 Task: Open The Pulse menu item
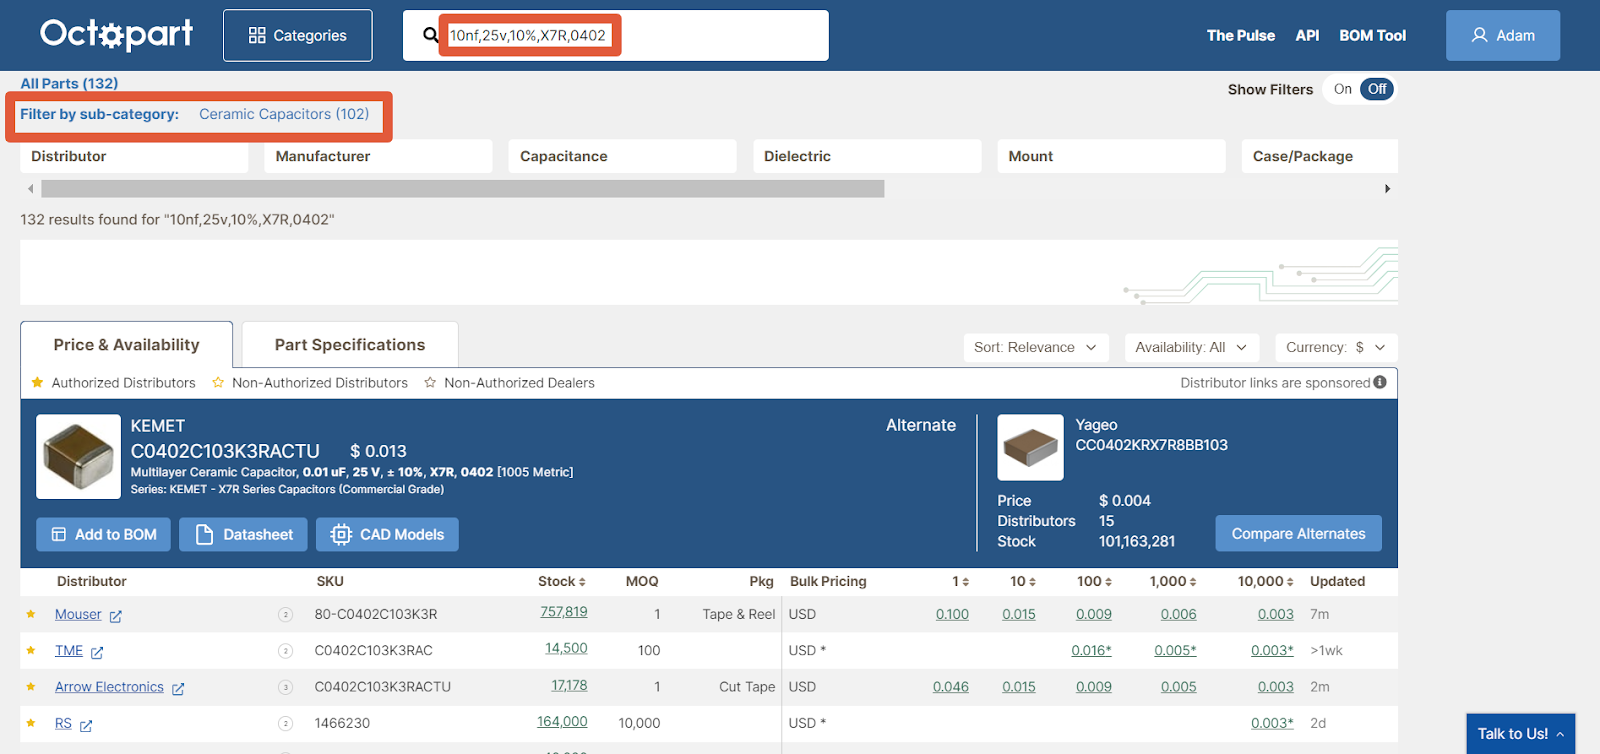pos(1241,35)
